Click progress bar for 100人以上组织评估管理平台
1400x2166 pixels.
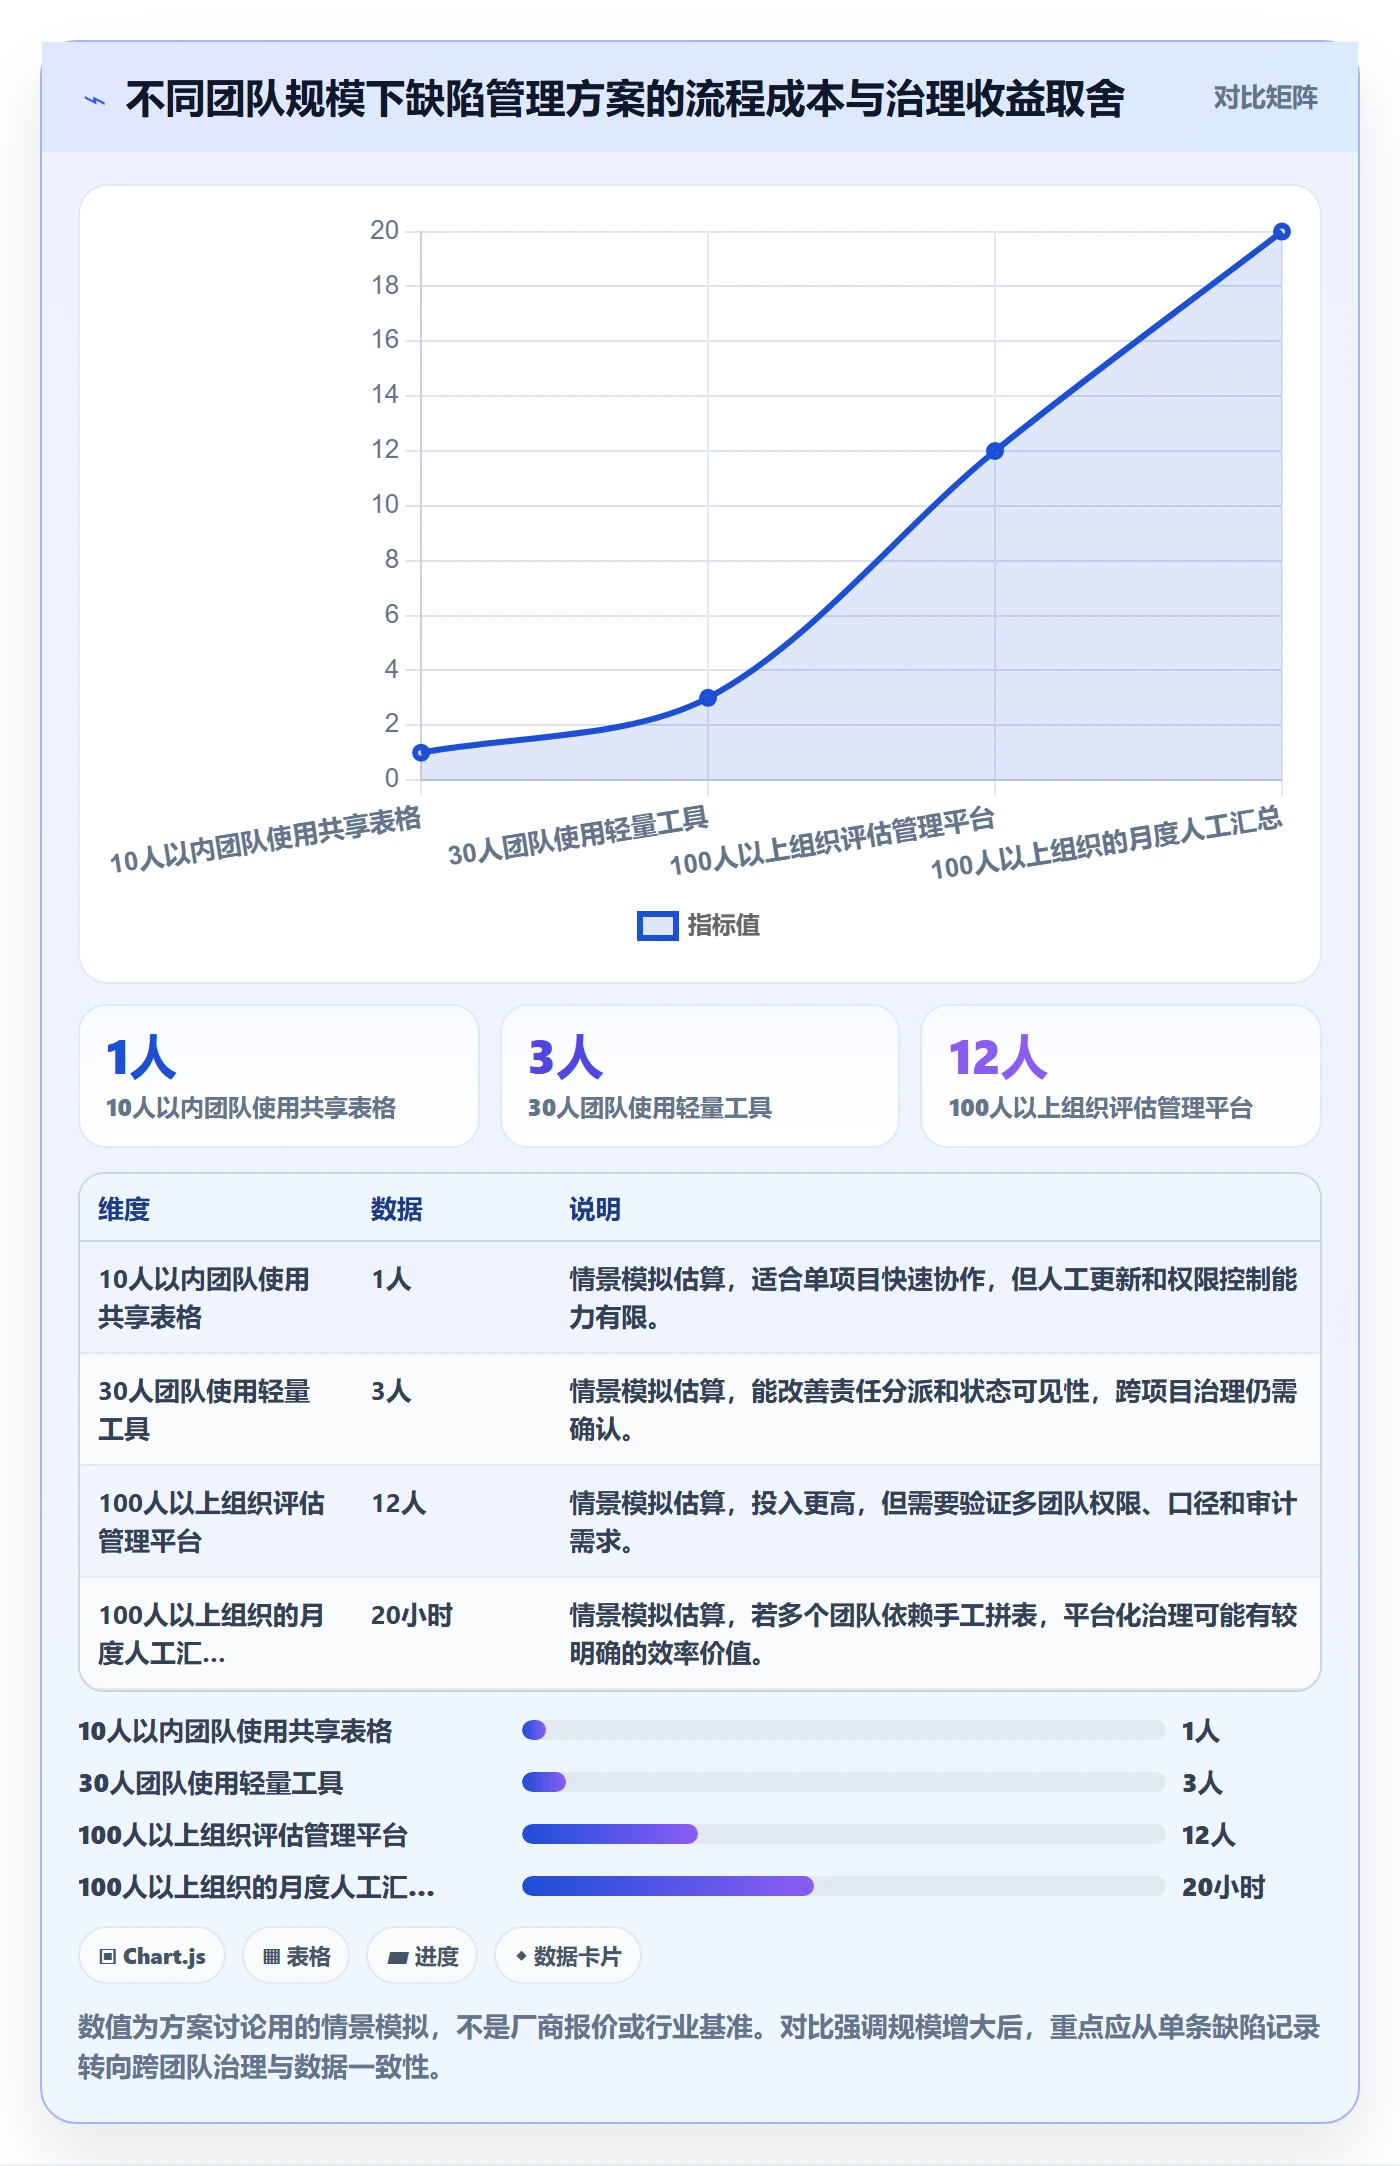tap(843, 1834)
